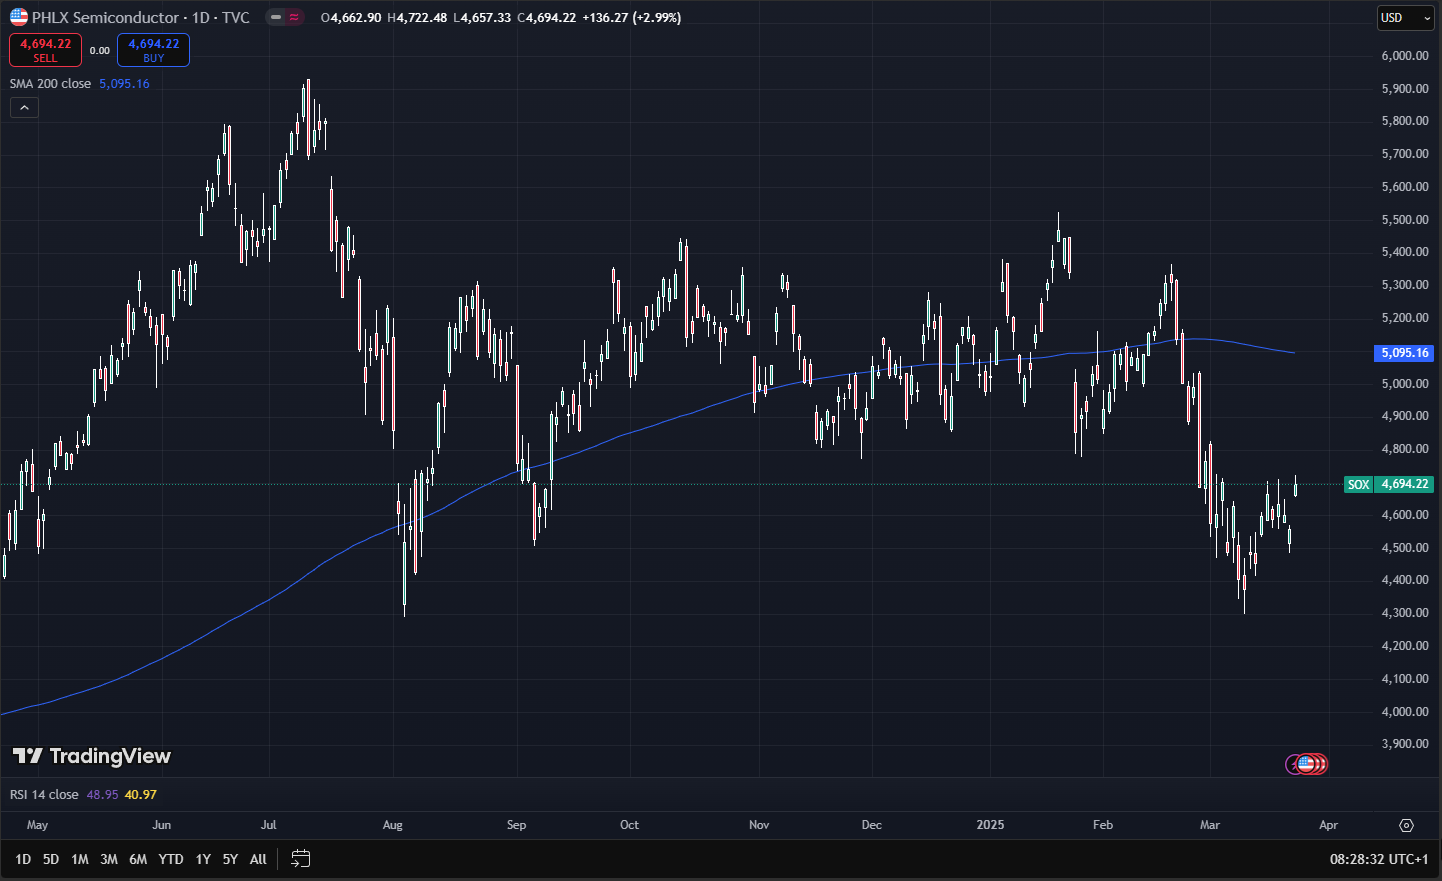Switch to the 6M time range
The width and height of the screenshot is (1442, 881).
(138, 859)
